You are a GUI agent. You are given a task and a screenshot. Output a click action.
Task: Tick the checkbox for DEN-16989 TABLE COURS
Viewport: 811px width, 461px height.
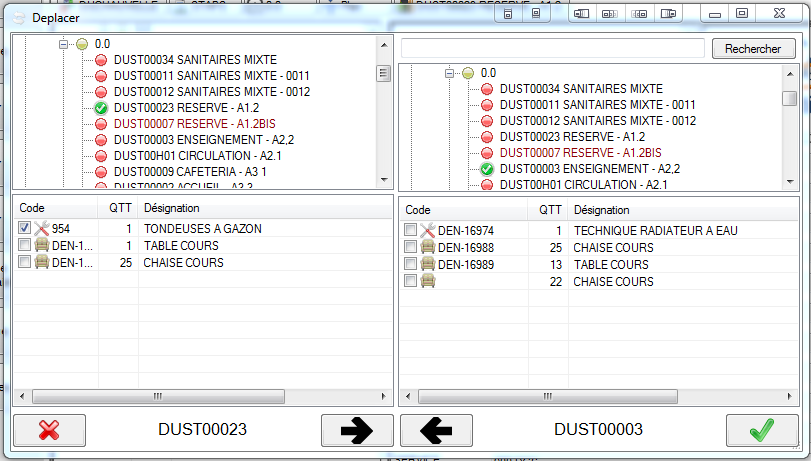pyautogui.click(x=411, y=265)
